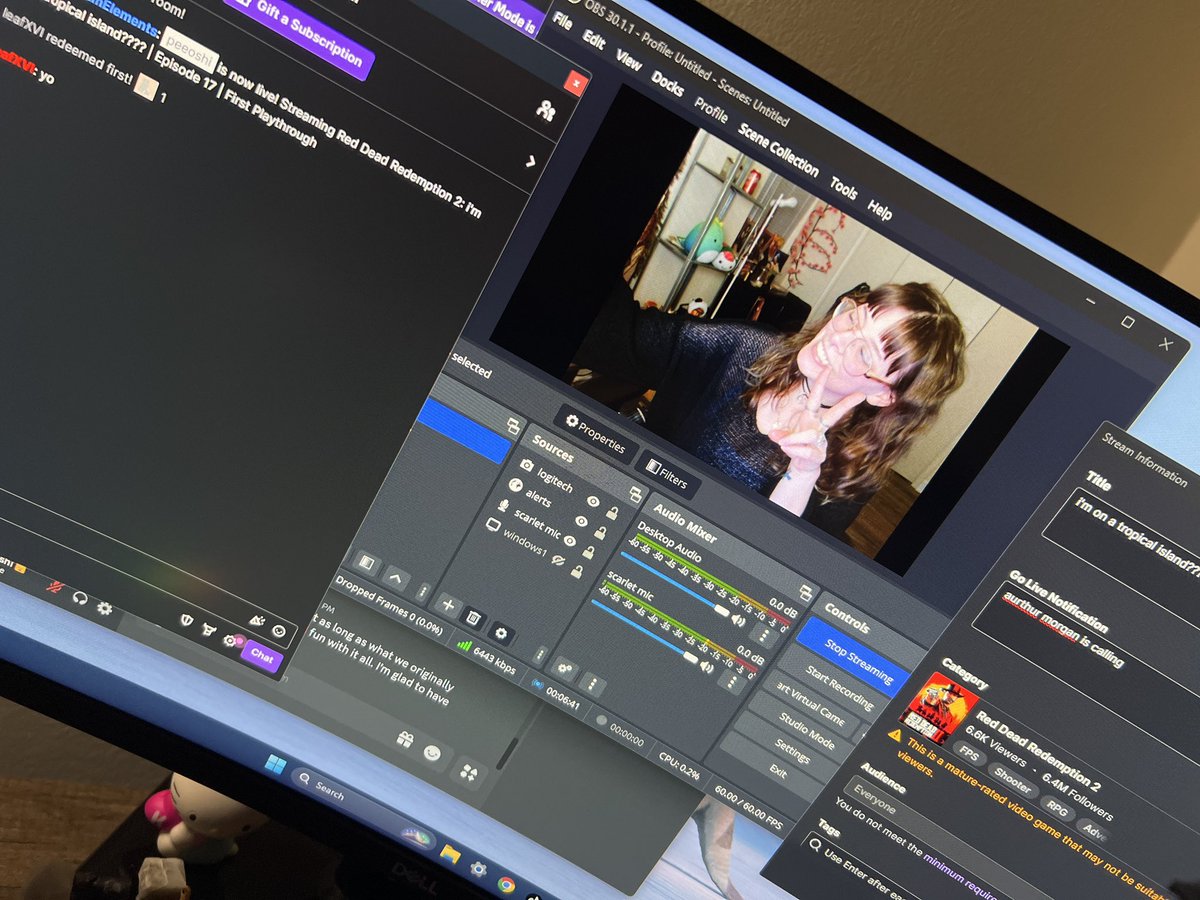This screenshot has width=1200, height=900.
Task: Click the monitor icon beside windows1 source
Action: (x=493, y=523)
